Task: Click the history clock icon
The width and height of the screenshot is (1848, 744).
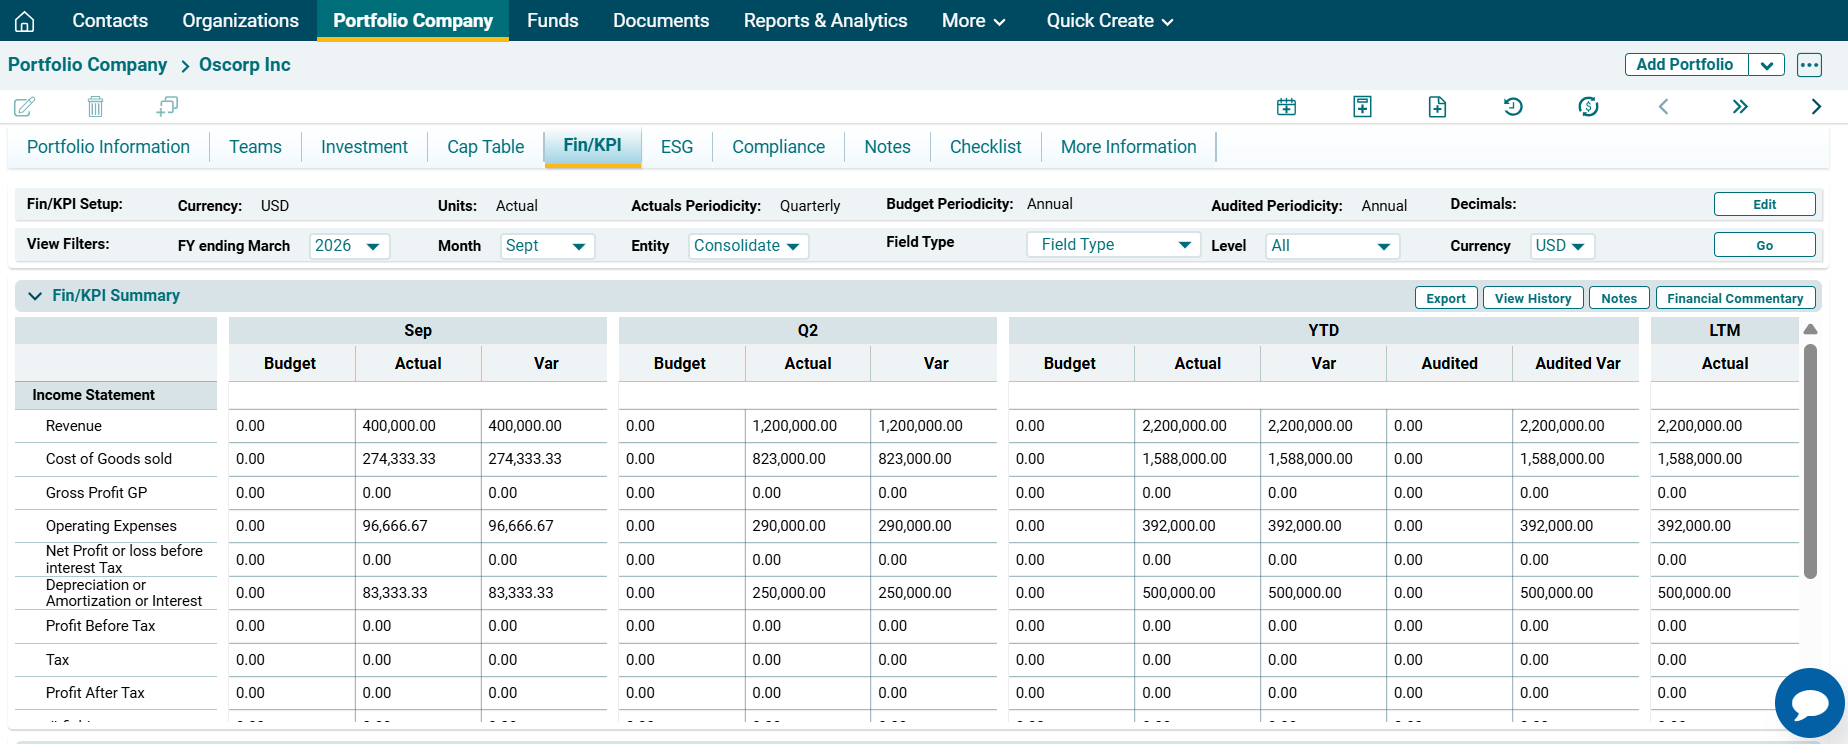Action: click(x=1512, y=106)
